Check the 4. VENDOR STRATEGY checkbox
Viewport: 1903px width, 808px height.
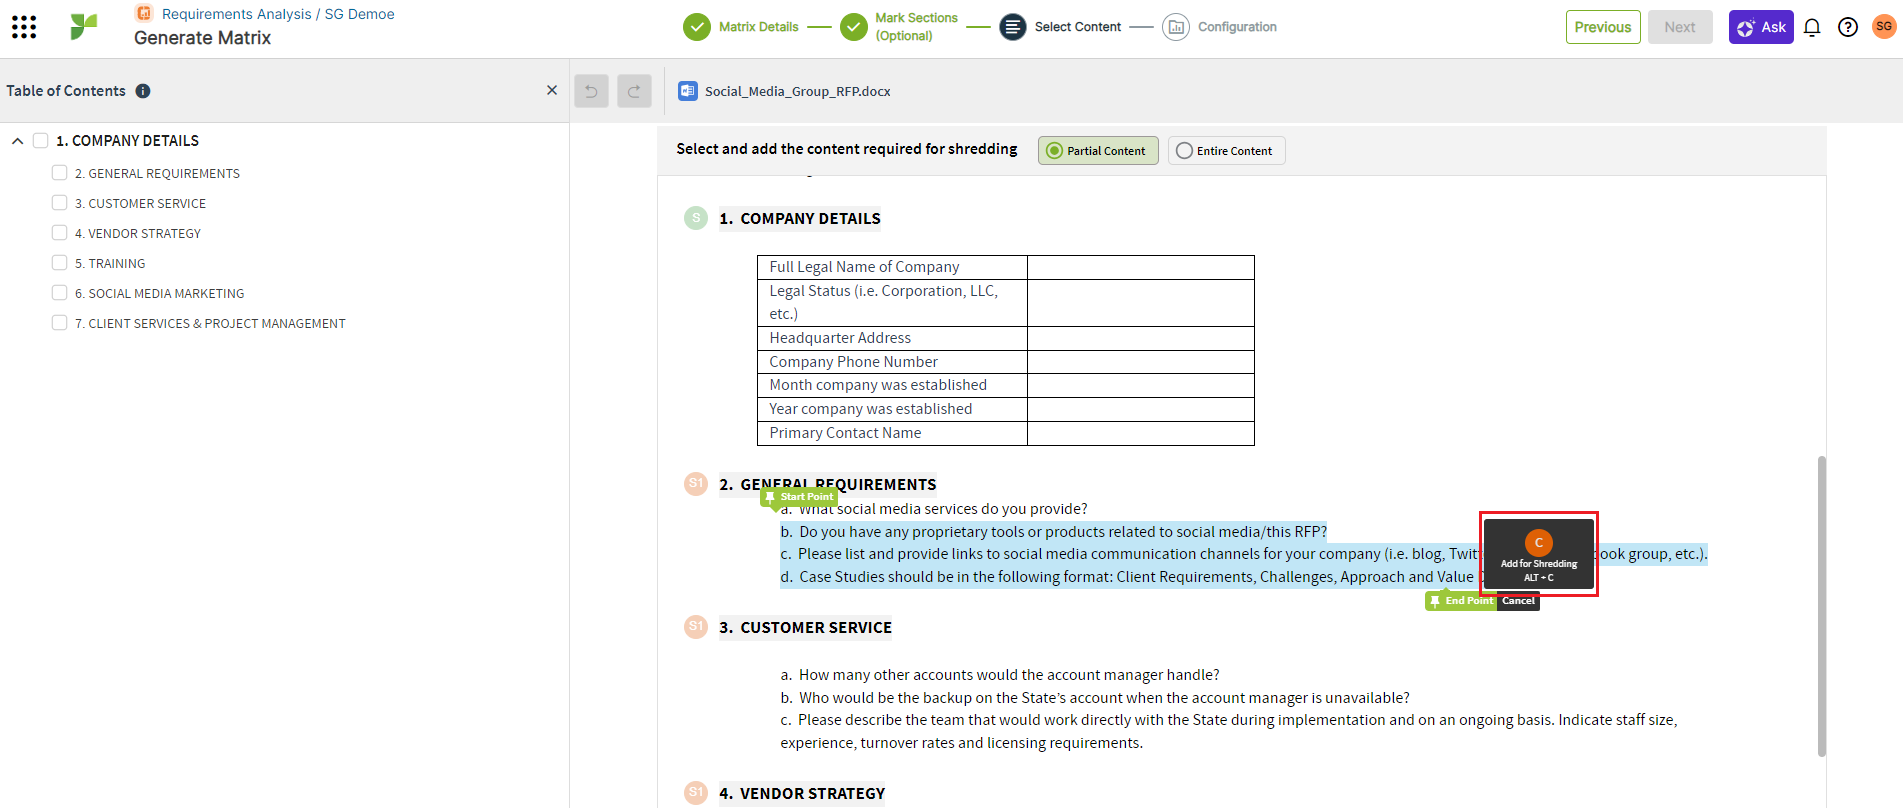[60, 233]
